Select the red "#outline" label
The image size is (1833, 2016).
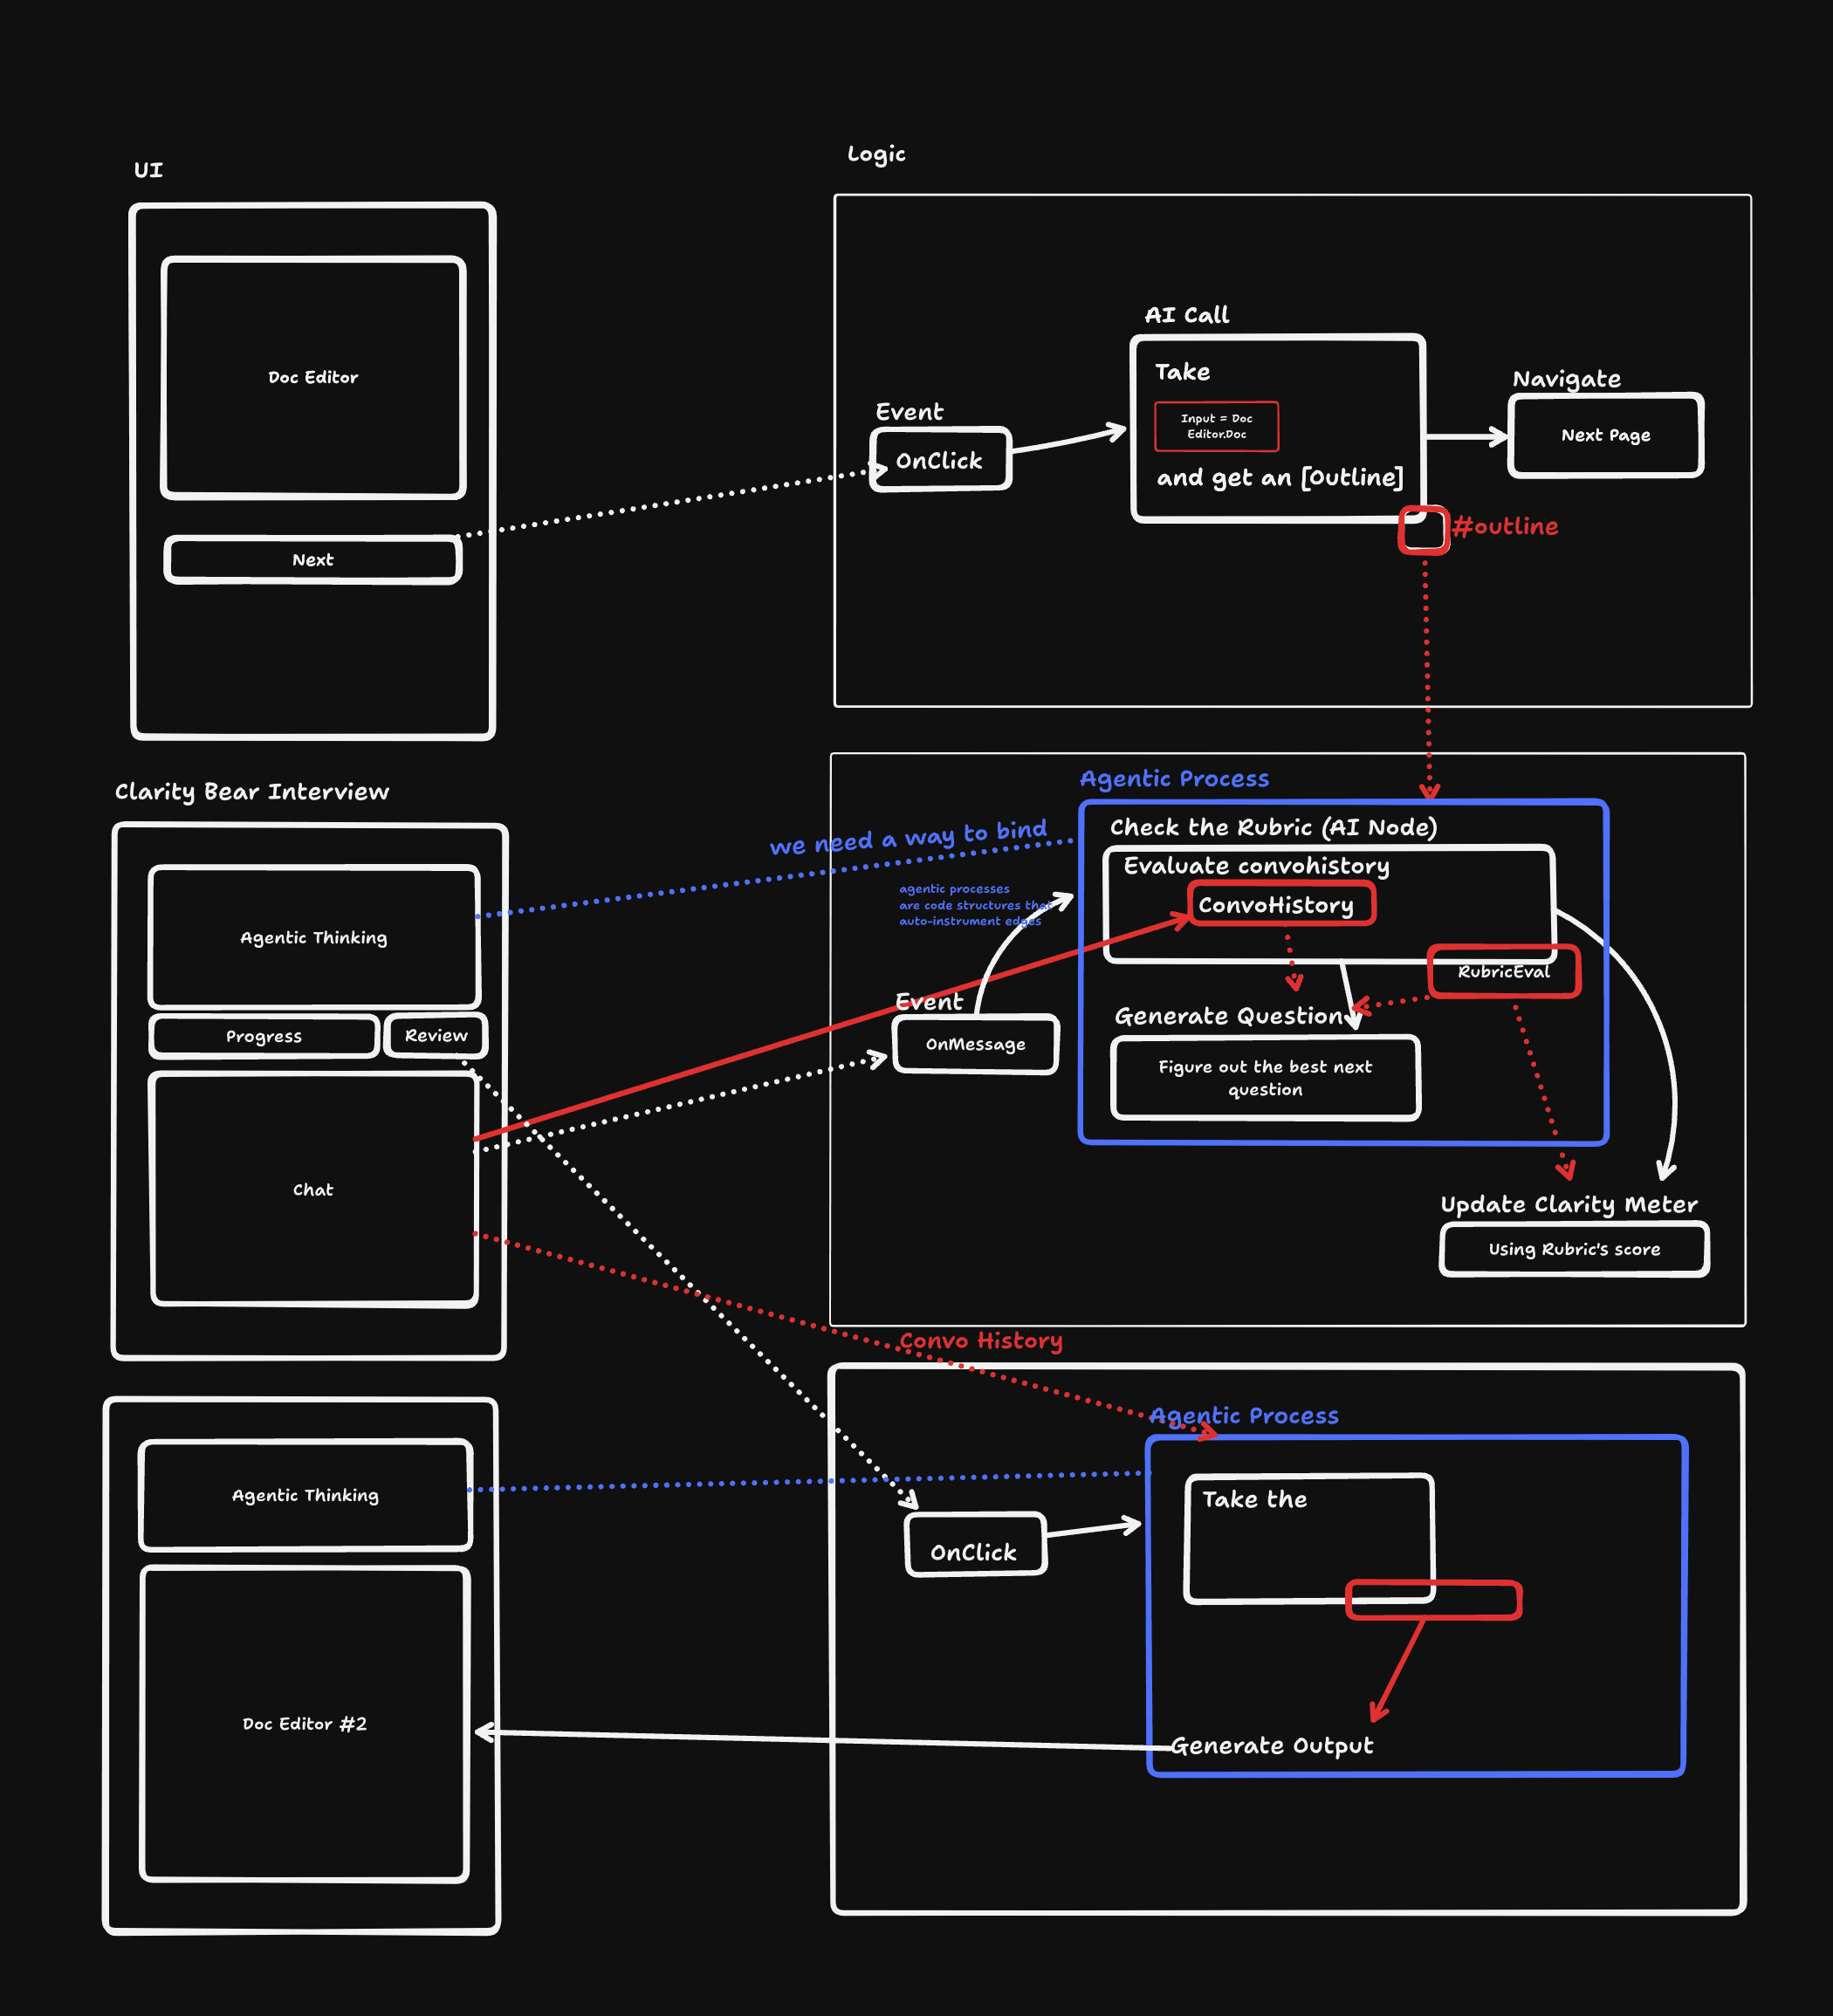[1505, 526]
